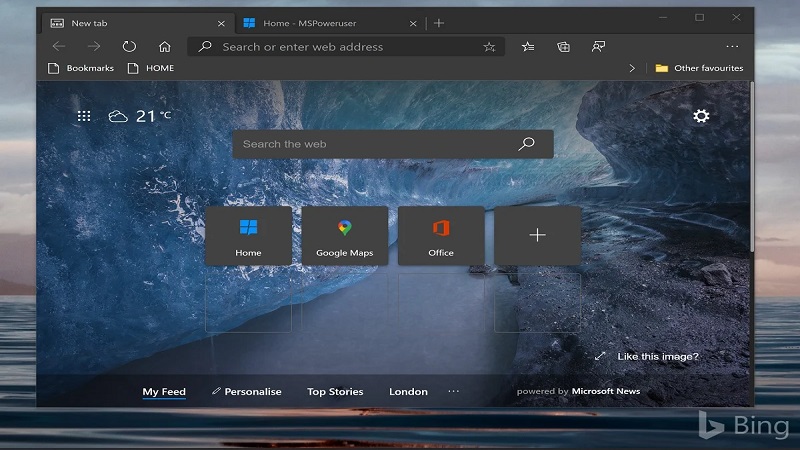This screenshot has width=800, height=450.
Task: Expand more feed topics ellipsis
Action: (x=454, y=391)
